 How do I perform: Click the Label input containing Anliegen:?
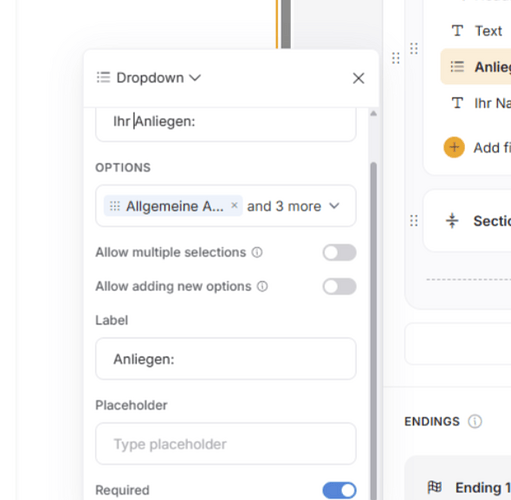coord(226,359)
